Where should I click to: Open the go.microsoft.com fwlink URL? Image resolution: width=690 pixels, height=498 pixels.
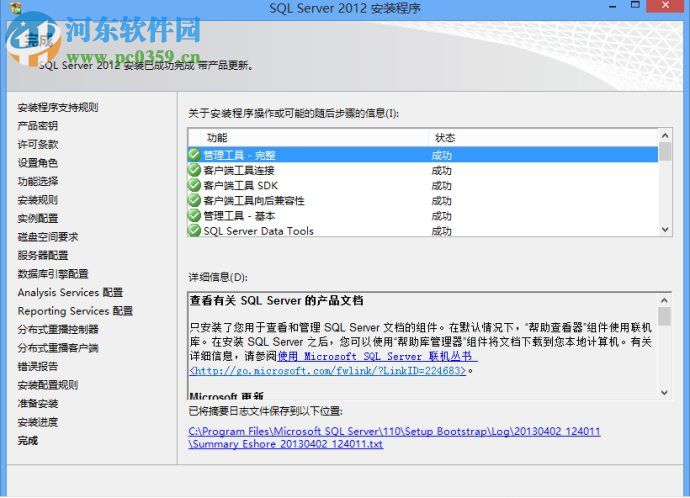point(327,370)
